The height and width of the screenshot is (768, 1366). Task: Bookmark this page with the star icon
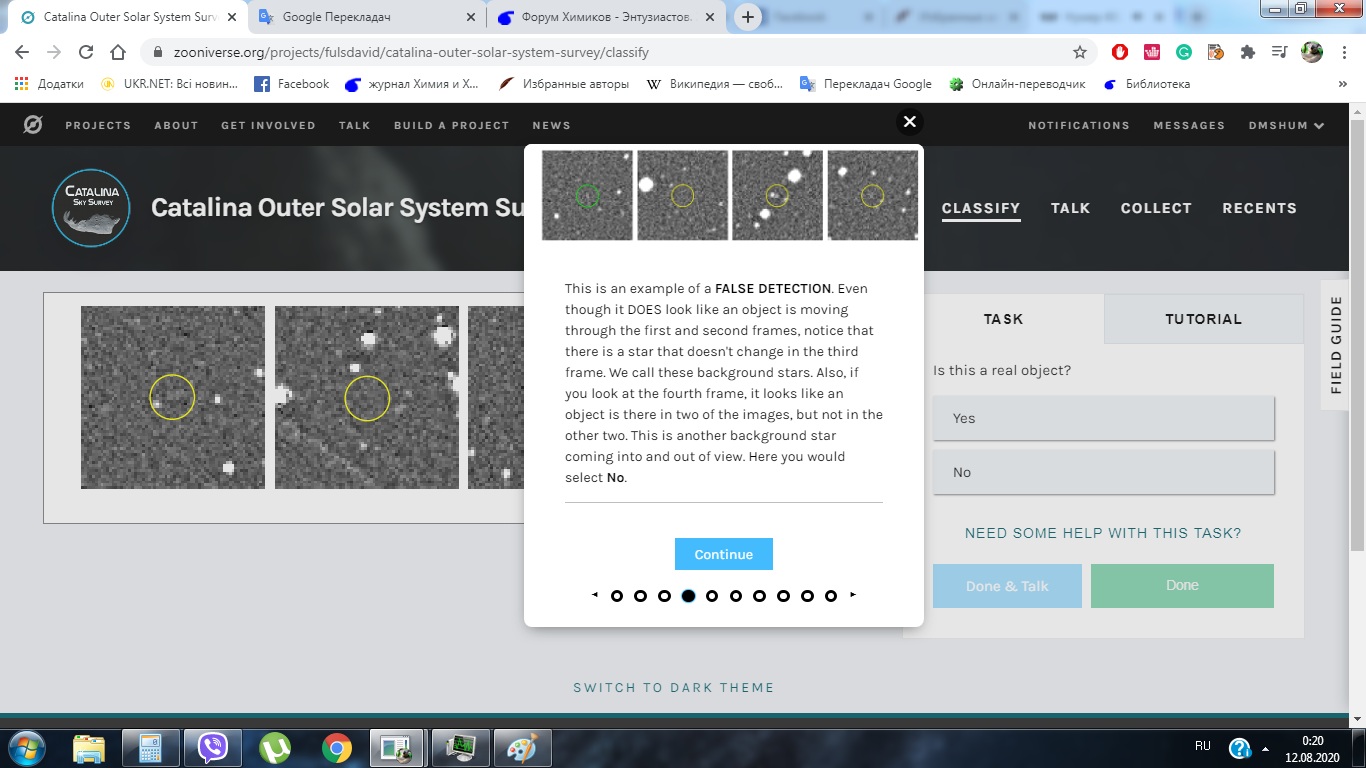[1080, 52]
